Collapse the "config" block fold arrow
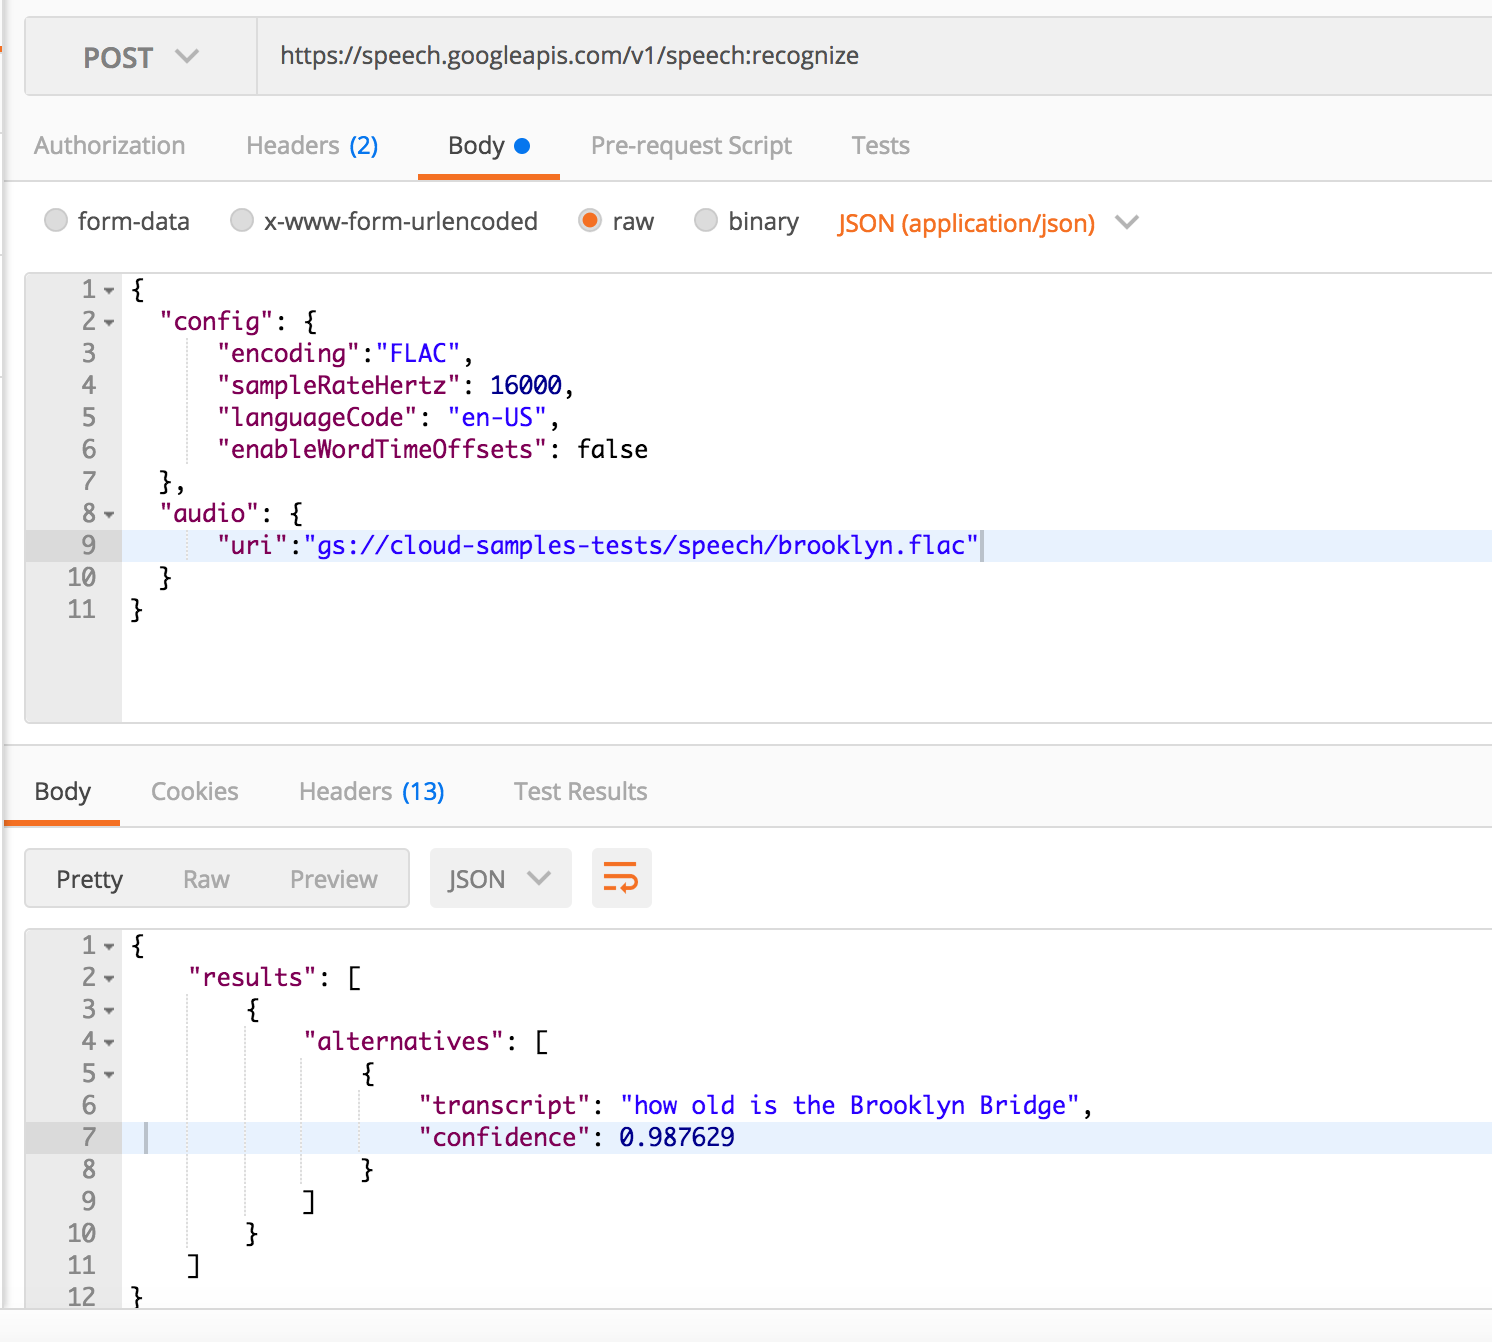This screenshot has height=1342, width=1492. pos(109,323)
